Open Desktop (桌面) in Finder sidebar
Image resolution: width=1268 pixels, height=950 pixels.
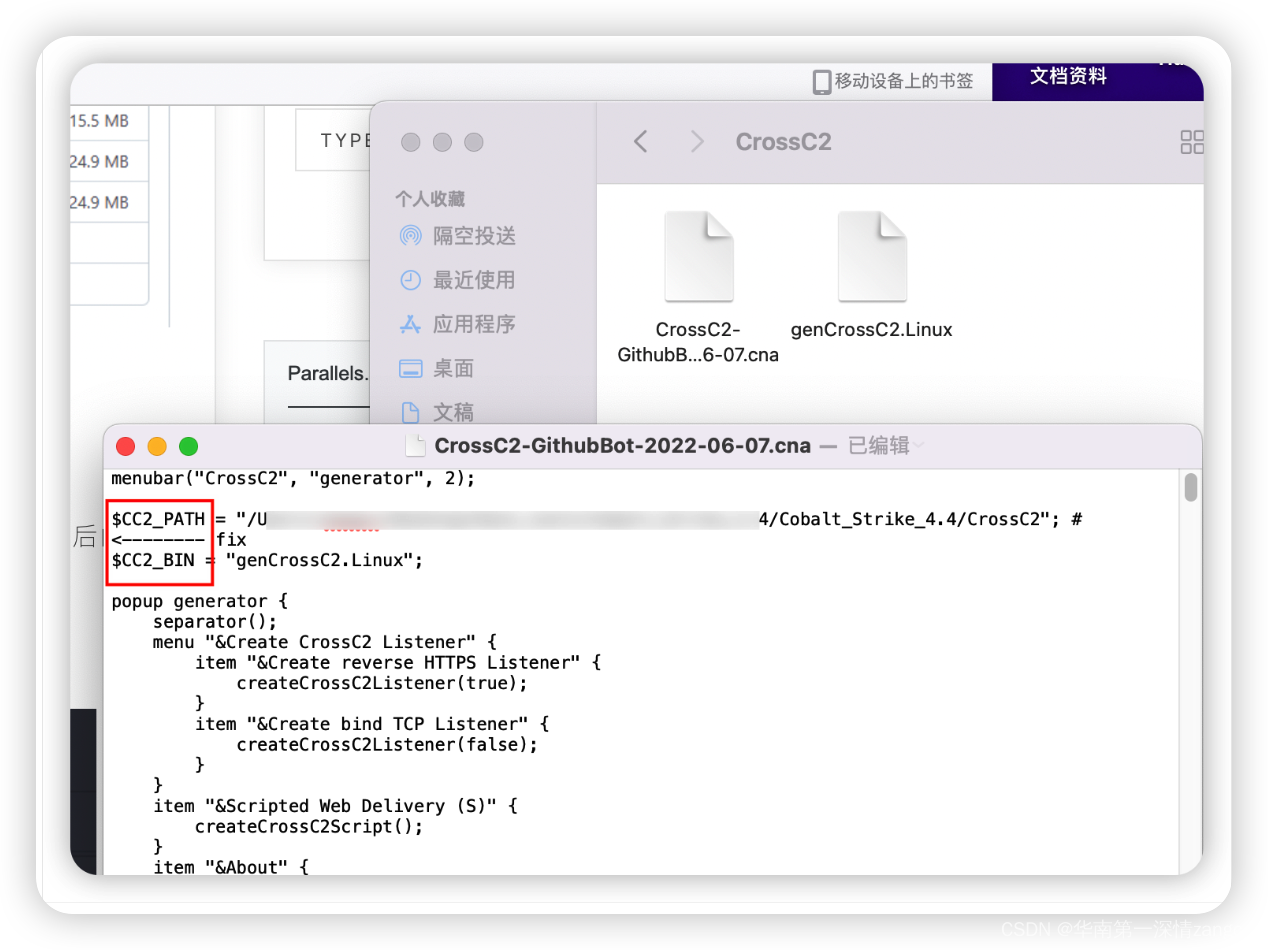(437, 368)
